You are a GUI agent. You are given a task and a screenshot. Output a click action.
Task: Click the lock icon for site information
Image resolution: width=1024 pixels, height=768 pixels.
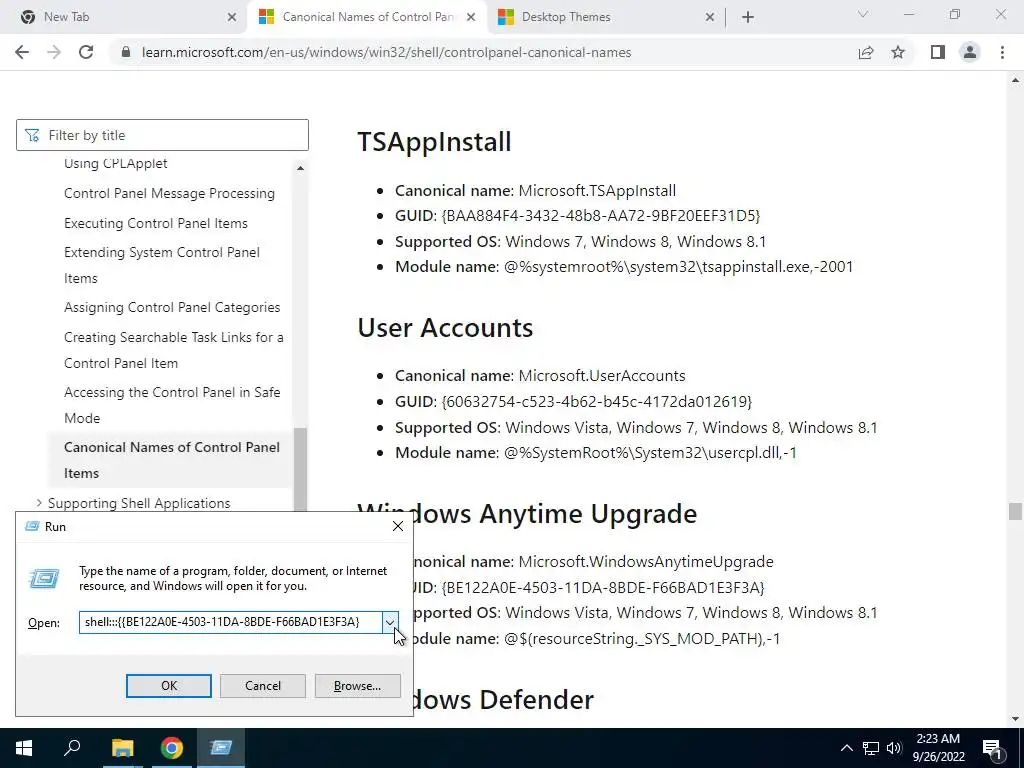[x=126, y=52]
